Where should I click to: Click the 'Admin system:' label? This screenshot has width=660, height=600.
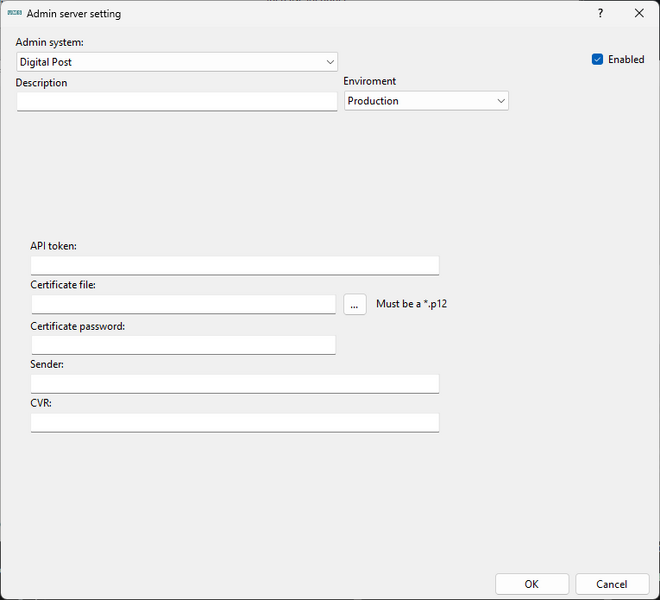pos(50,42)
